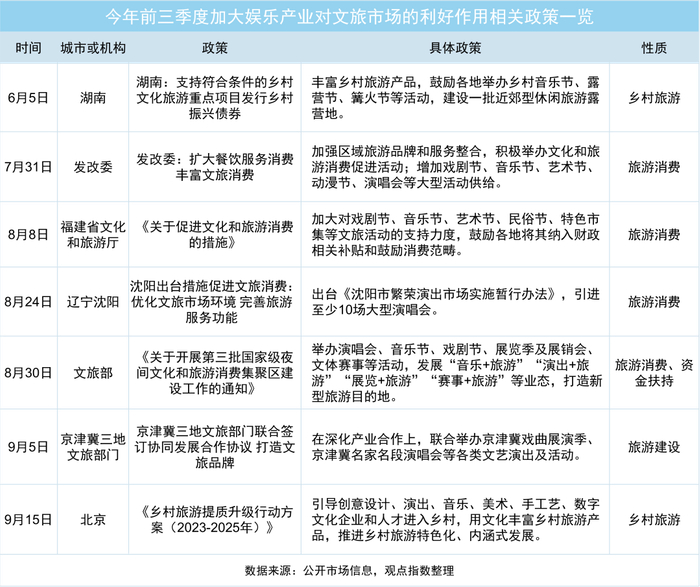Select 旅游消费 nature cell in 发改委 row
Image resolution: width=700 pixels, height=587 pixels.
pyautogui.click(x=654, y=167)
